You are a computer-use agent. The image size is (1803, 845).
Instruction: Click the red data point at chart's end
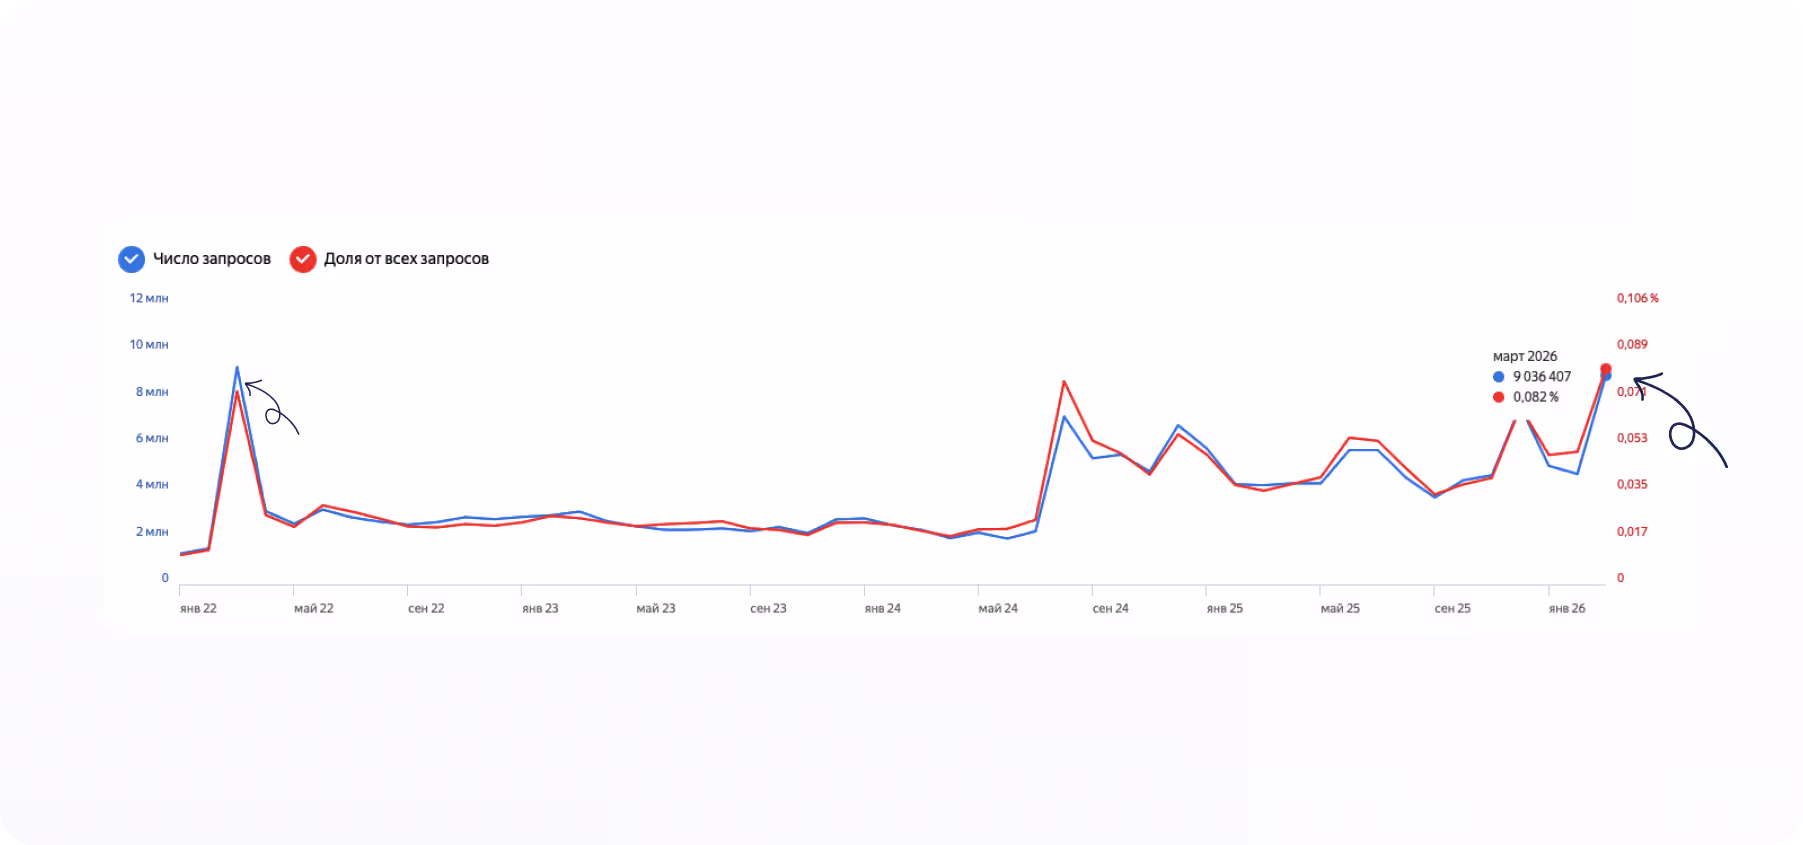tap(1606, 369)
